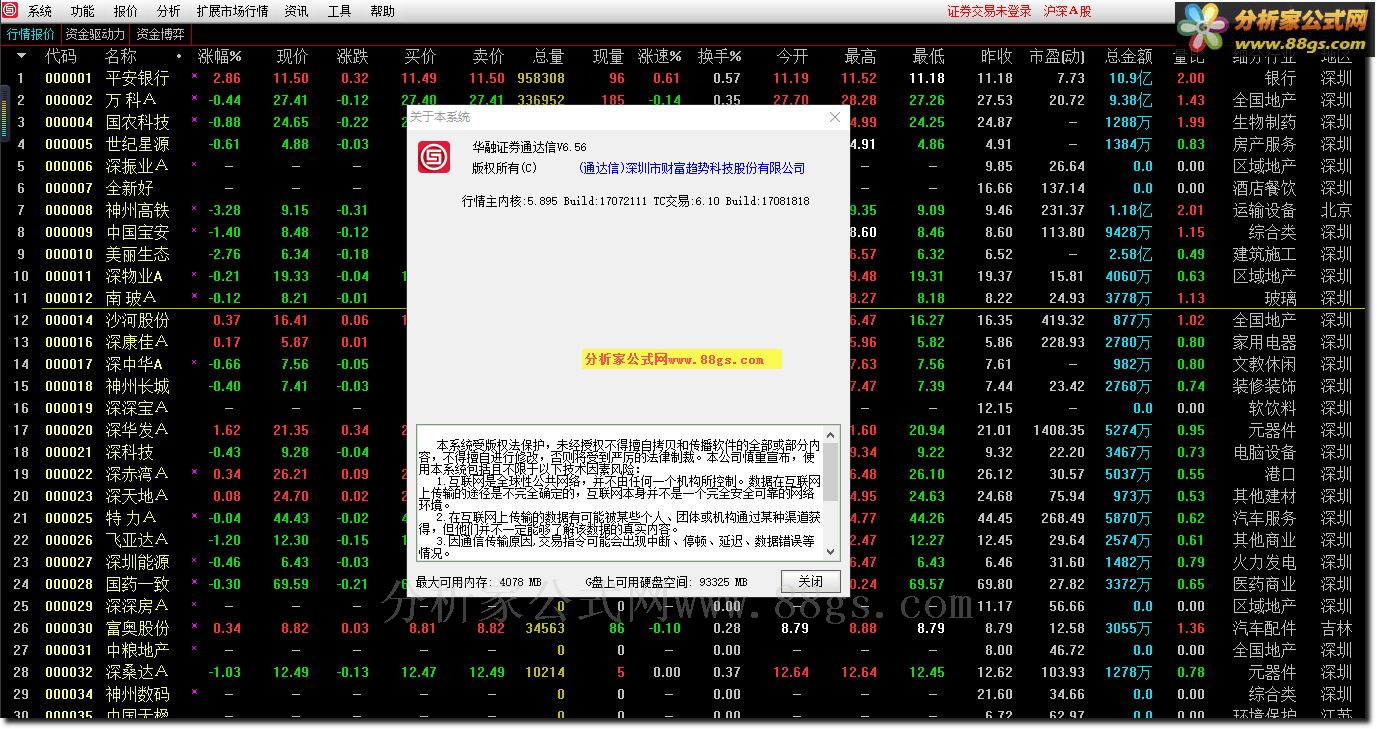Screen dimensions: 1377x729
Task: Select stock code 000001
Action: pyautogui.click(x=69, y=78)
